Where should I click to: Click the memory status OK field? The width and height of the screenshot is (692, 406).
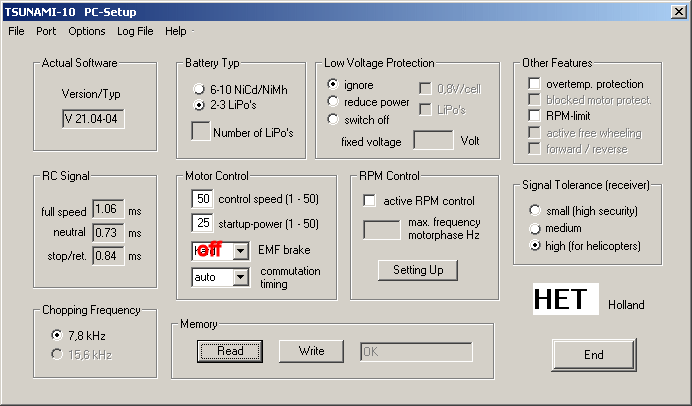416,352
